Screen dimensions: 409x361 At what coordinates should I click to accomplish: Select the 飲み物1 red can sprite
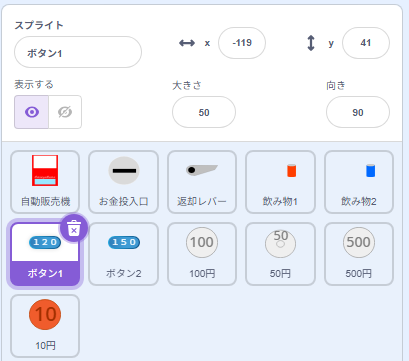pos(280,182)
